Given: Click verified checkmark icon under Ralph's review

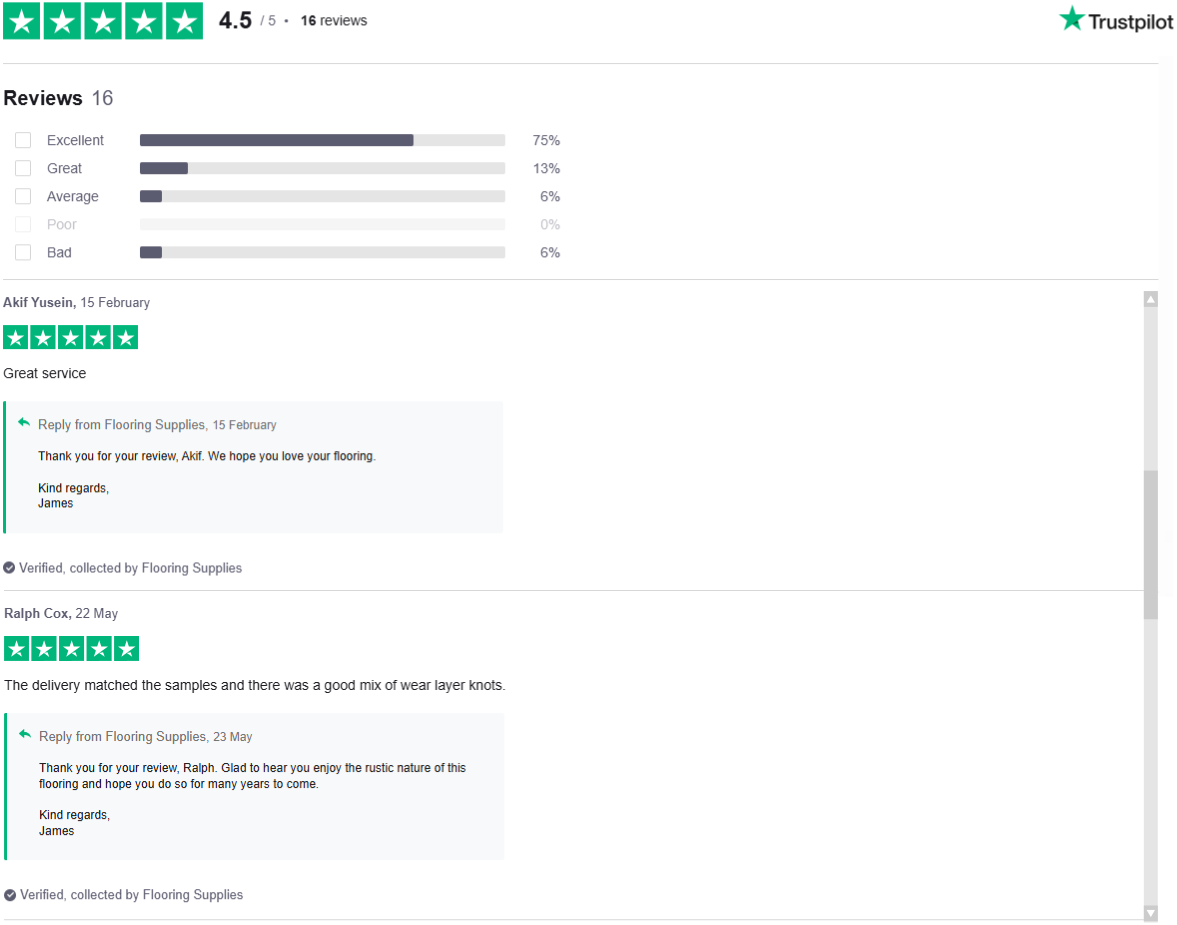Looking at the screenshot, I should [10, 895].
